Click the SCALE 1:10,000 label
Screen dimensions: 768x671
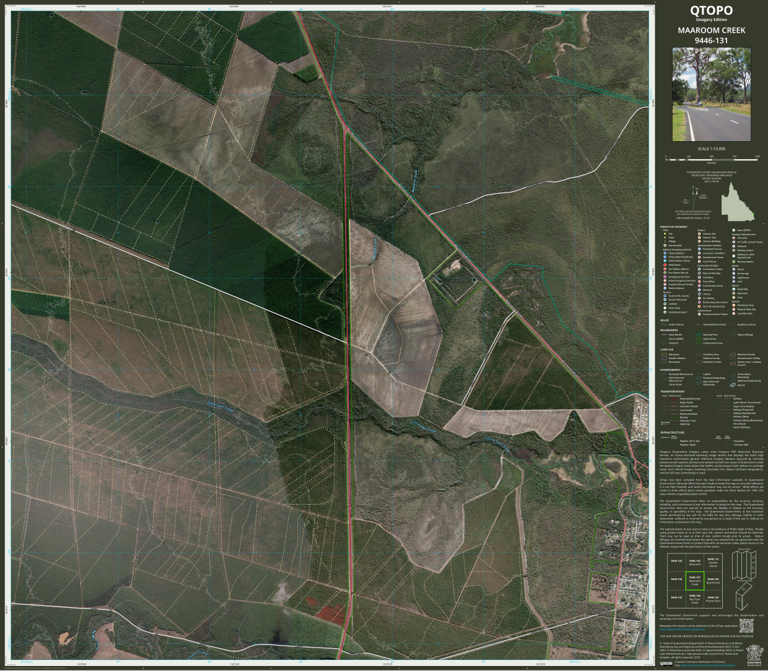[711, 149]
